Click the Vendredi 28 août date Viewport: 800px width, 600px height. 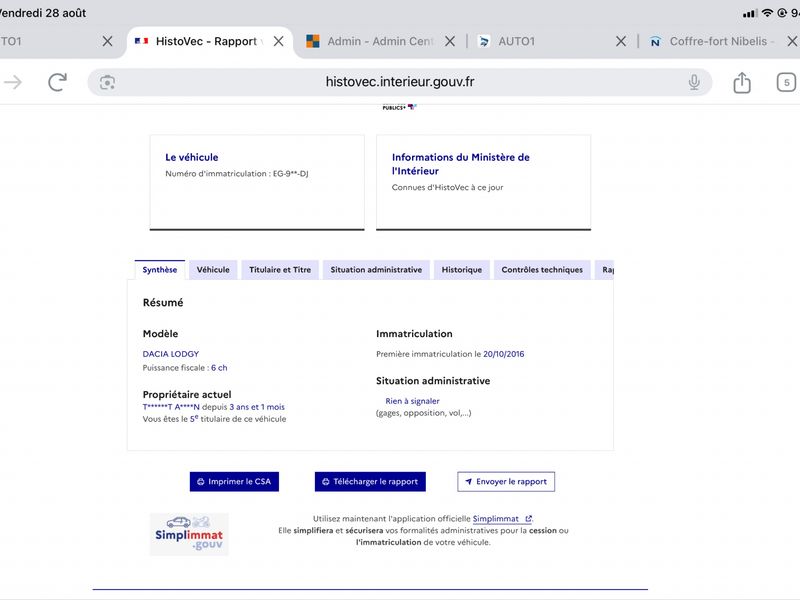point(43,13)
